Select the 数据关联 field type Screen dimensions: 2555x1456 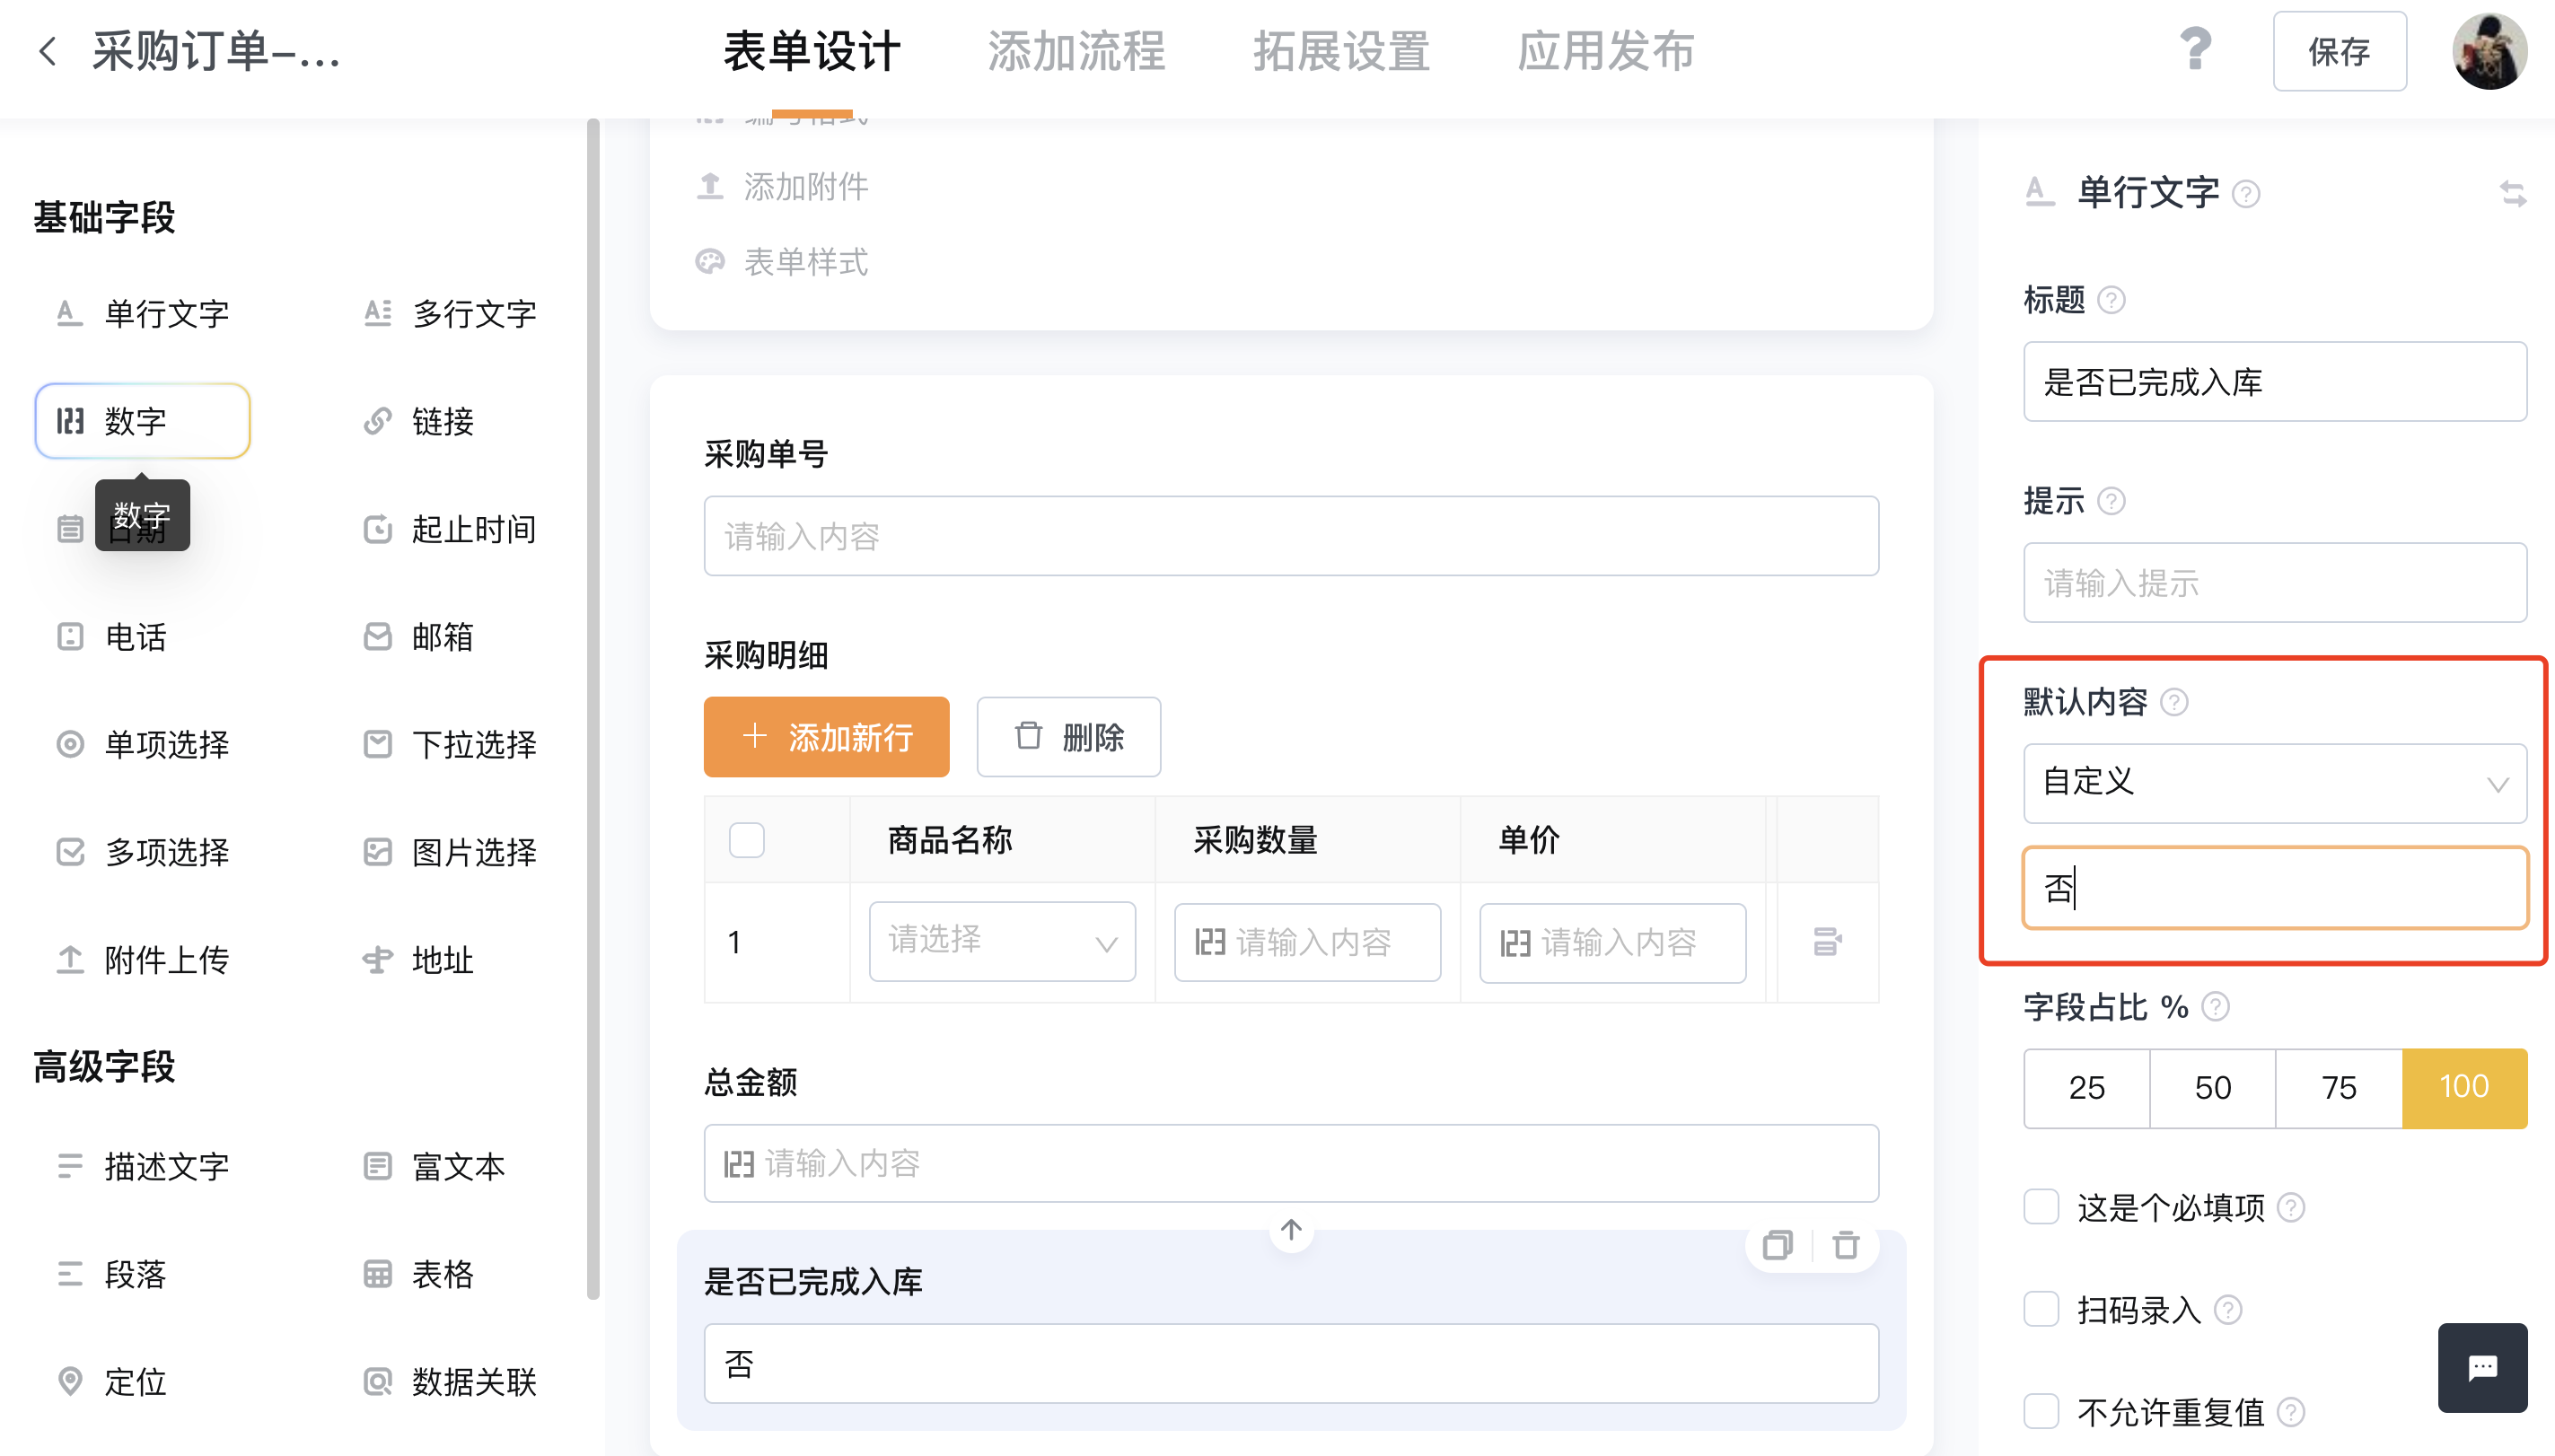click(x=449, y=1382)
